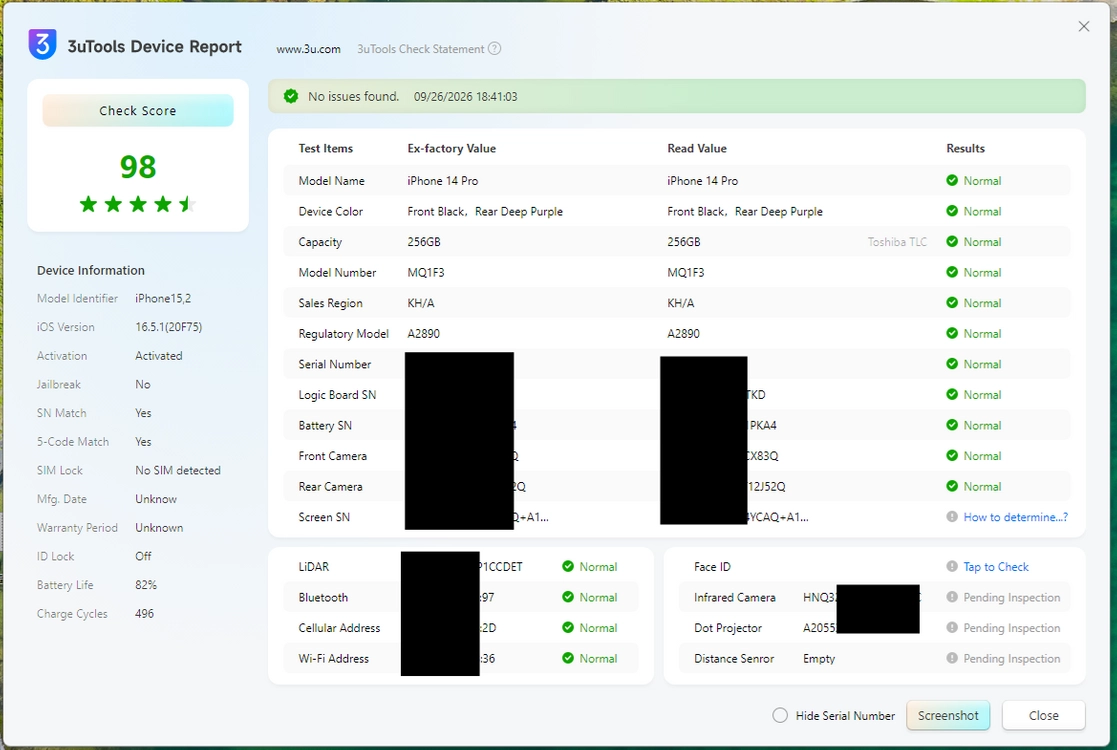Click the Distance Sensor pending icon
Image resolution: width=1117 pixels, height=750 pixels.
(x=952, y=658)
